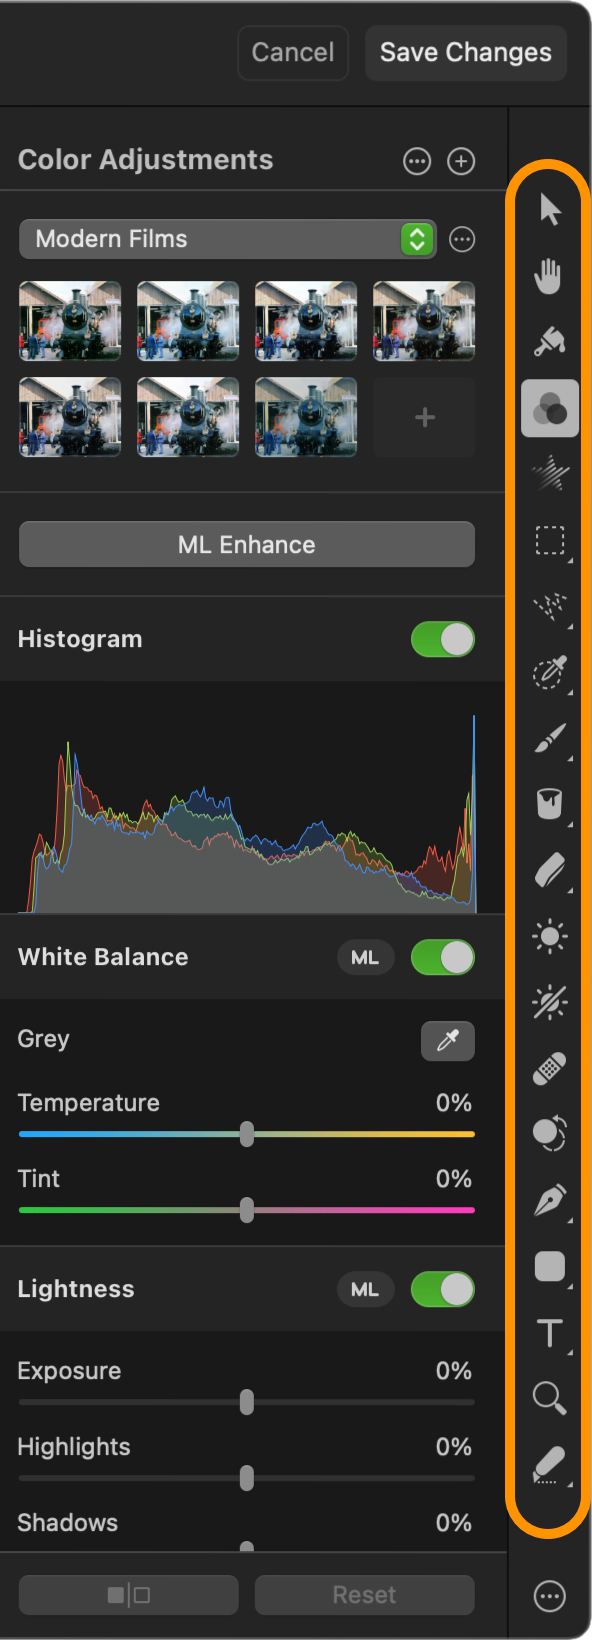
Task: Select the Paint brush tool
Action: (550, 739)
